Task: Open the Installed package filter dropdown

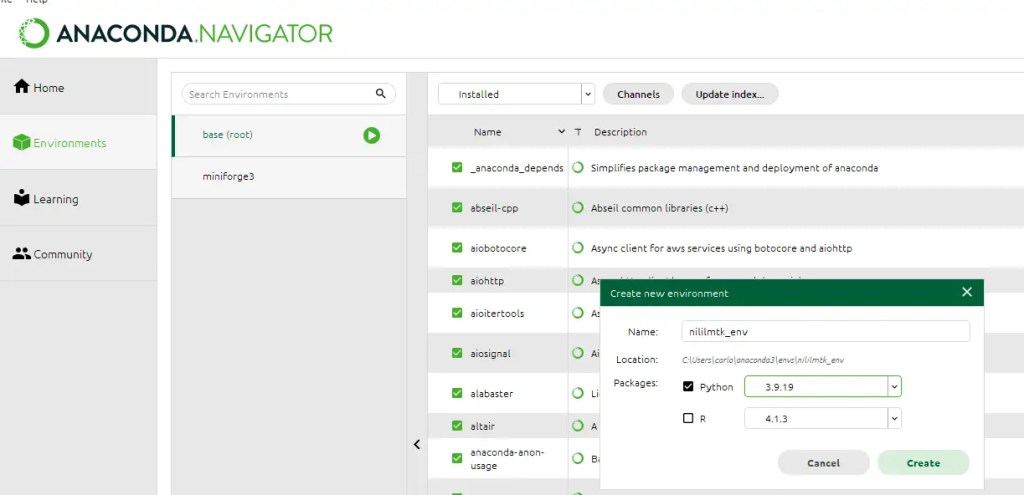Action: (587, 94)
